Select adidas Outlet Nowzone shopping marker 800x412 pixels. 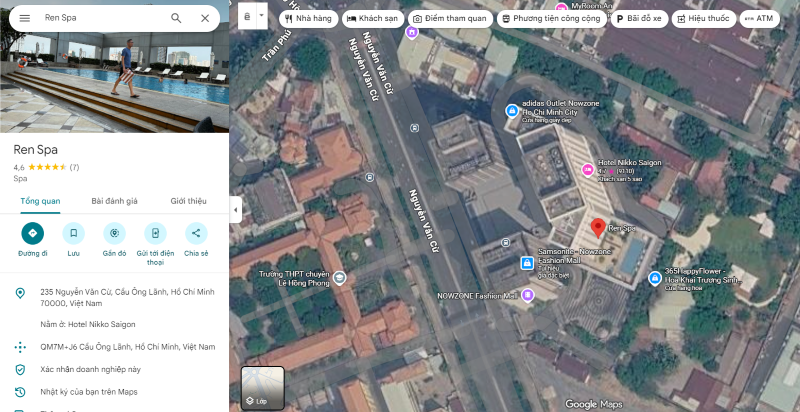[x=512, y=111]
